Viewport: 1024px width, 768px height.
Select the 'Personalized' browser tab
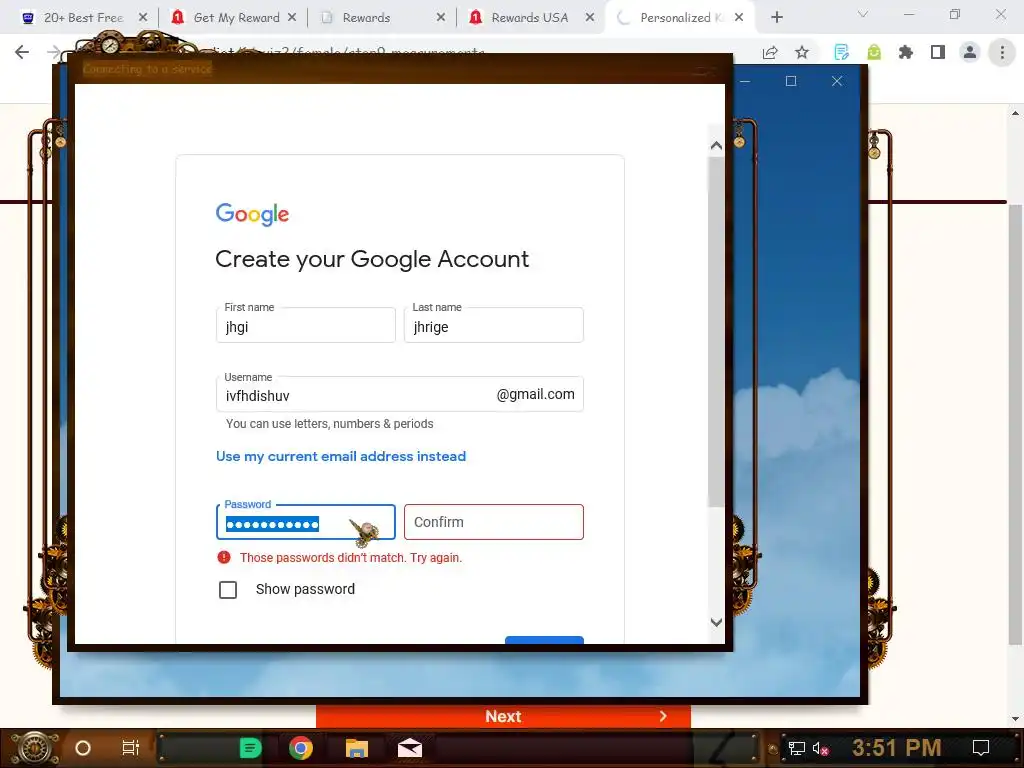(x=681, y=18)
